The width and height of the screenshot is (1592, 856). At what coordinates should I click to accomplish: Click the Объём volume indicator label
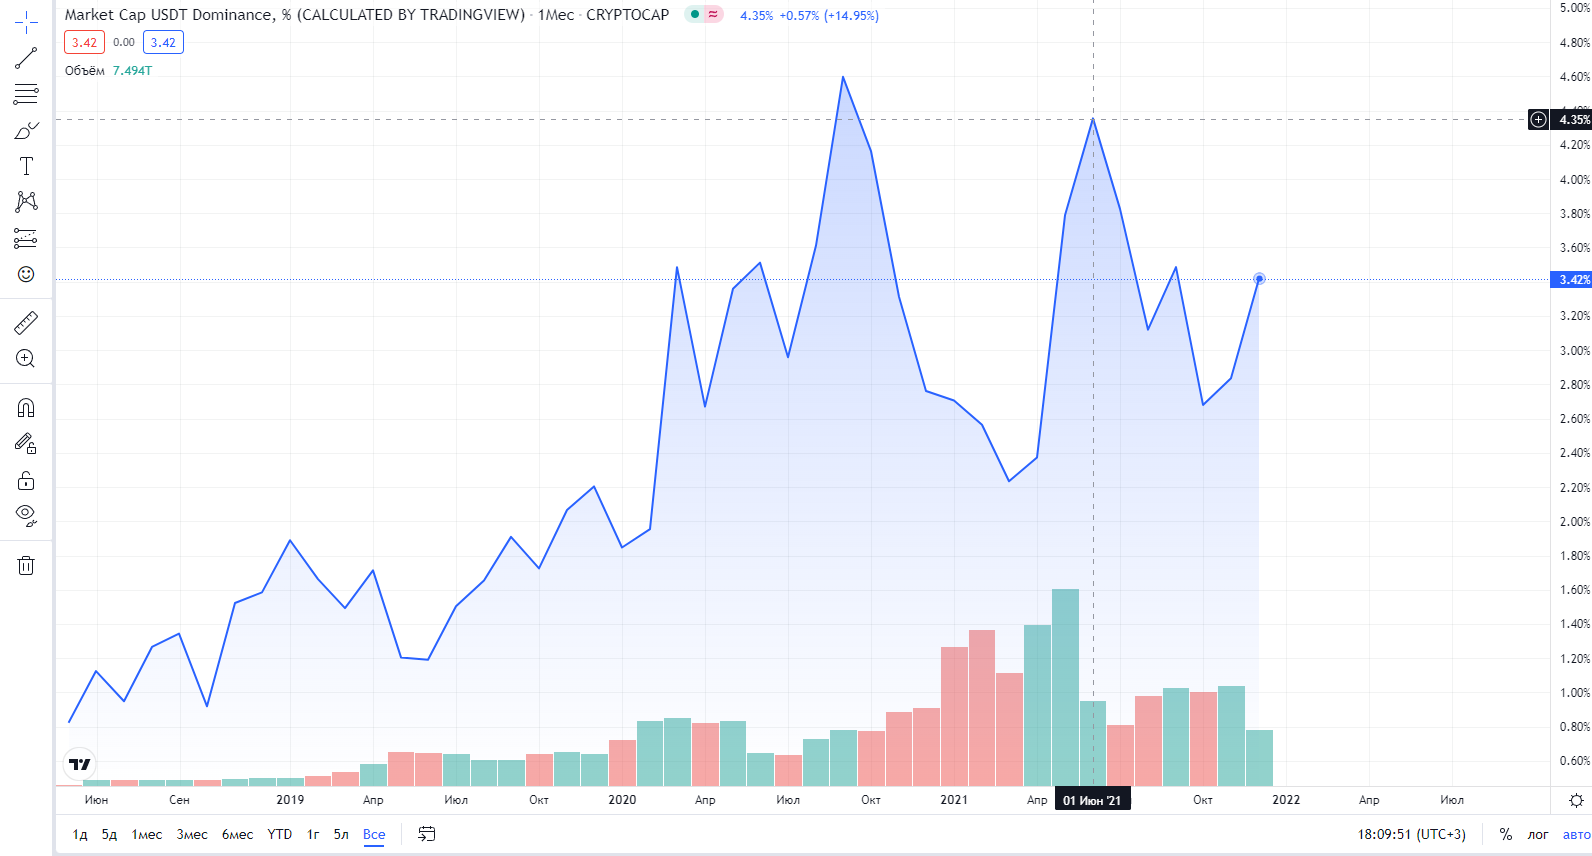point(85,71)
